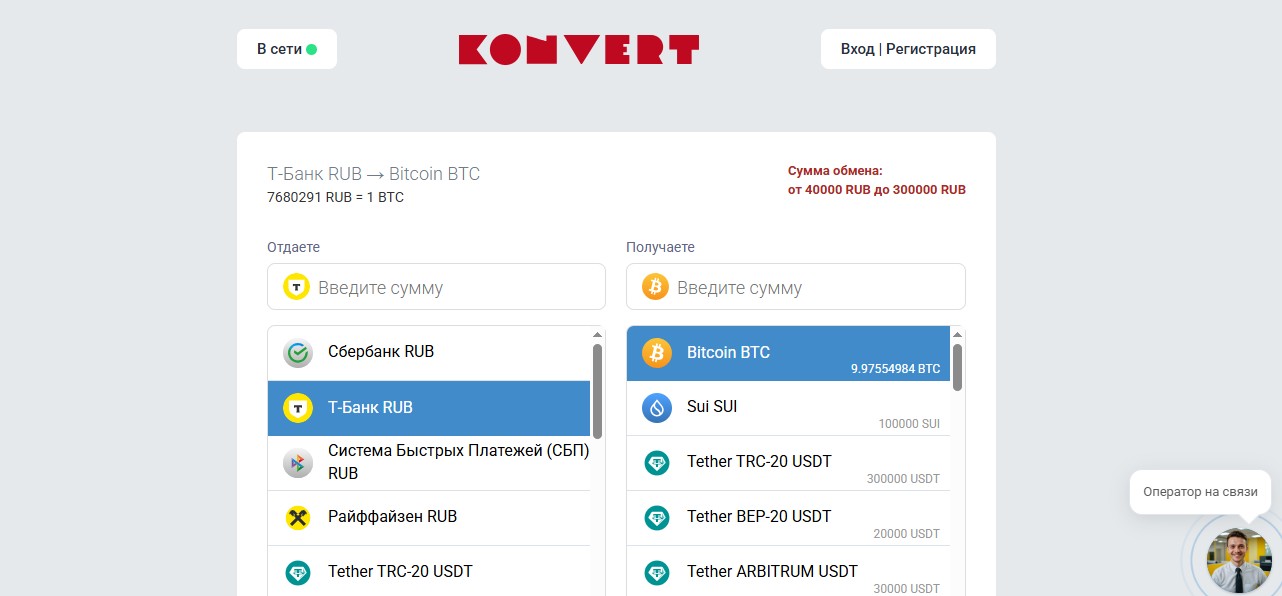Click Tether TRC-20 icon in give list
This screenshot has width=1282, height=596.
pyautogui.click(x=298, y=573)
